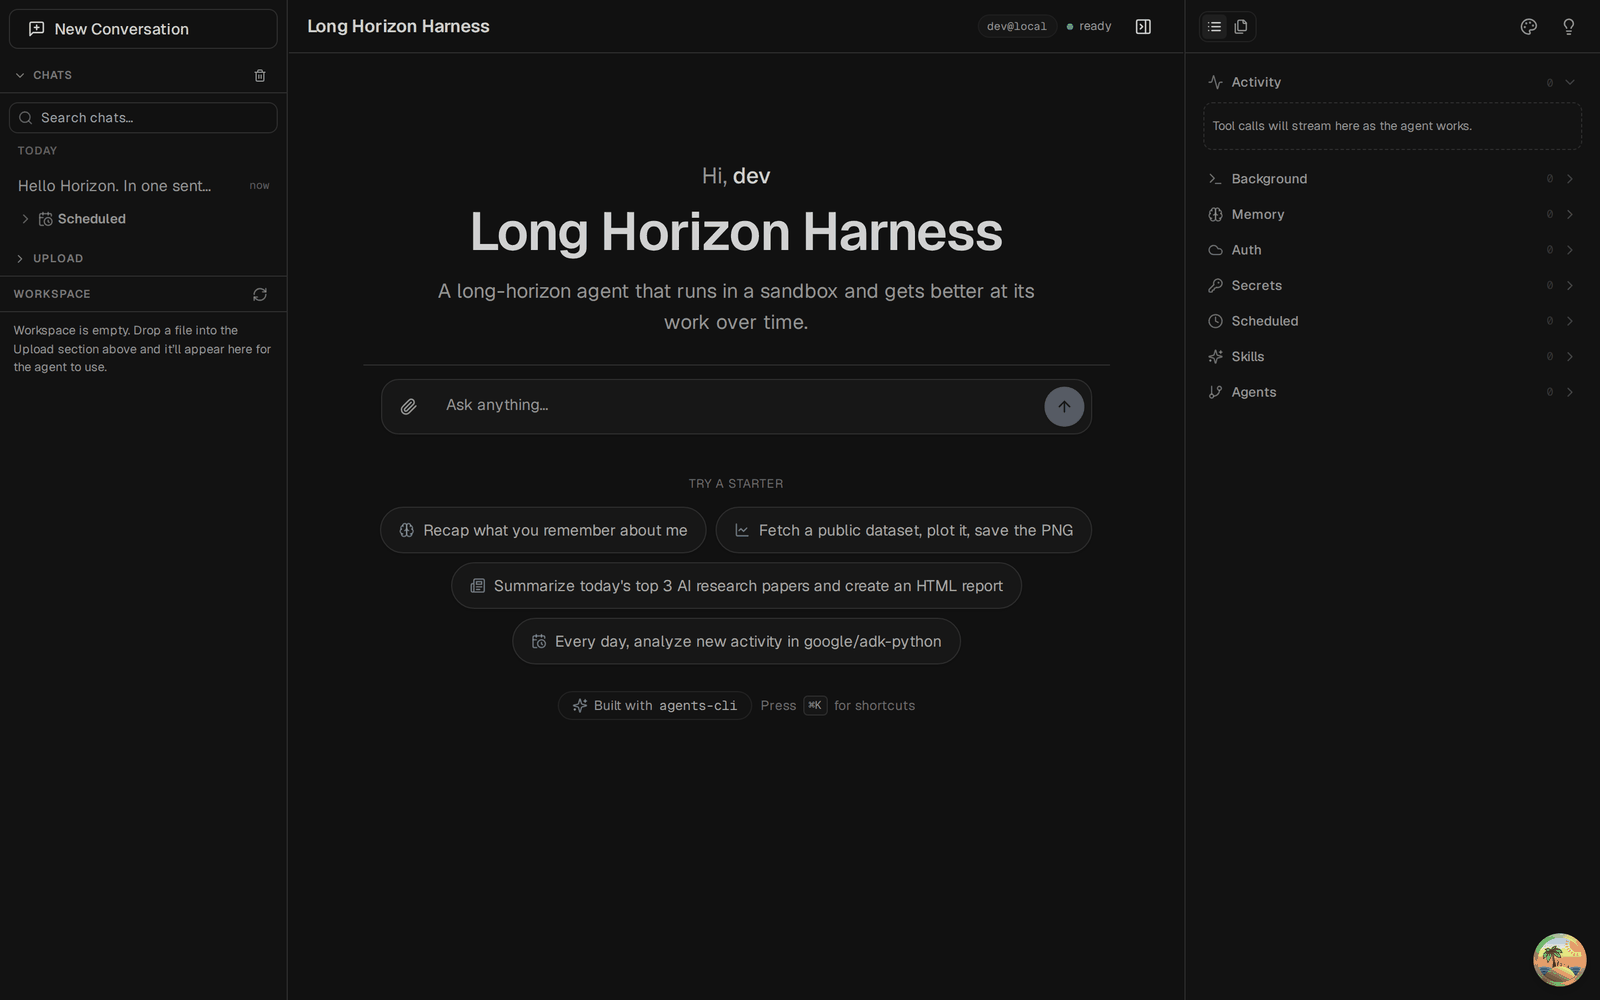Open the Memory panel row
Viewport: 1600px width, 1000px height.
click(x=1392, y=214)
